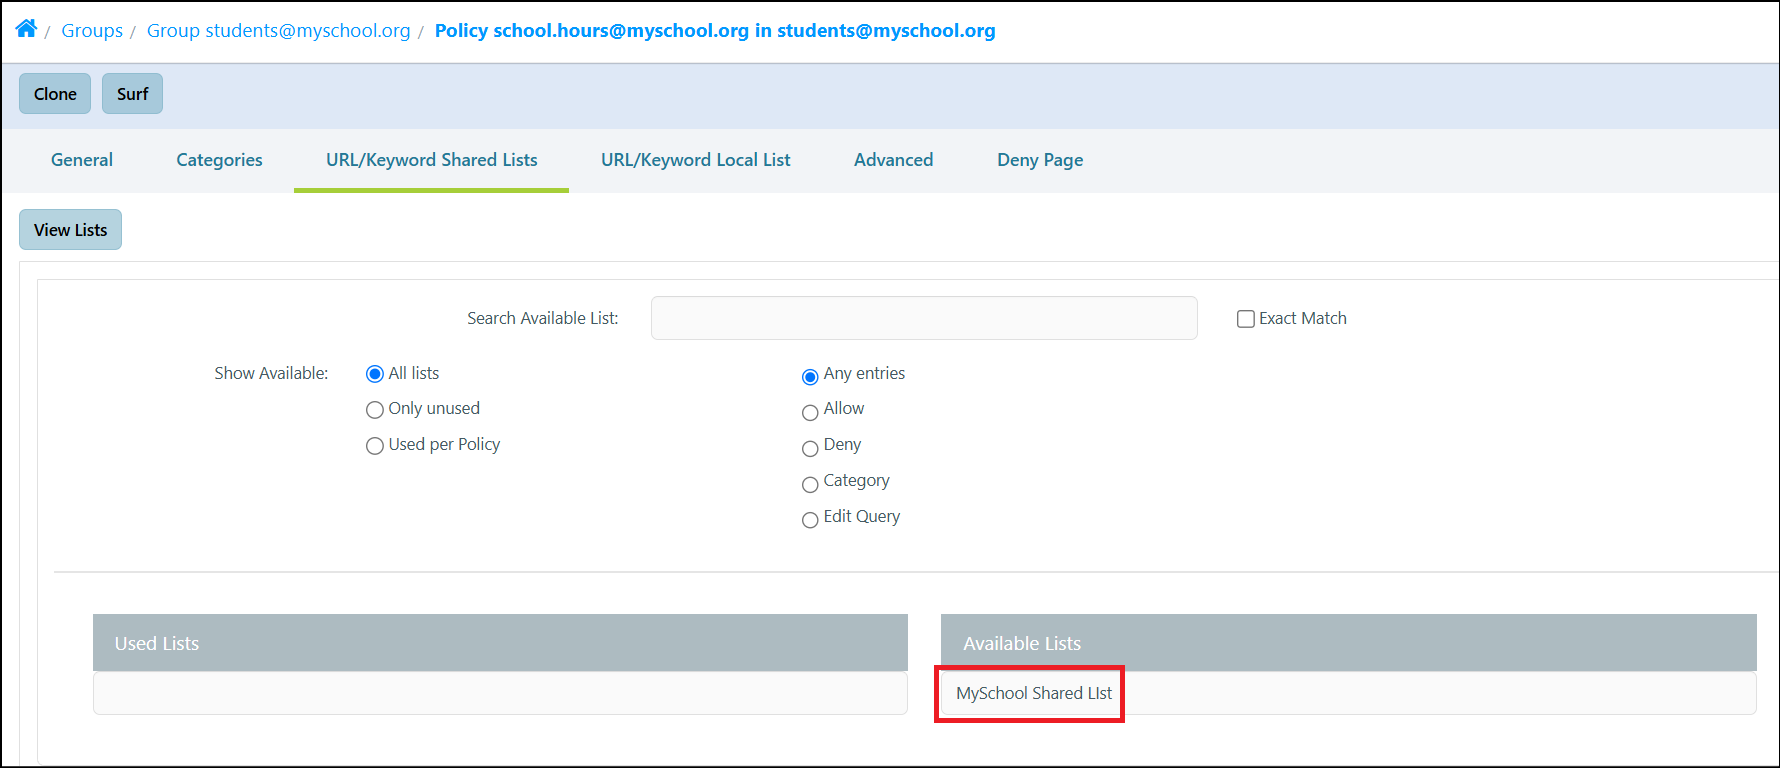The width and height of the screenshot is (1780, 768).
Task: Choose the Deny entries radio button
Action: [810, 448]
